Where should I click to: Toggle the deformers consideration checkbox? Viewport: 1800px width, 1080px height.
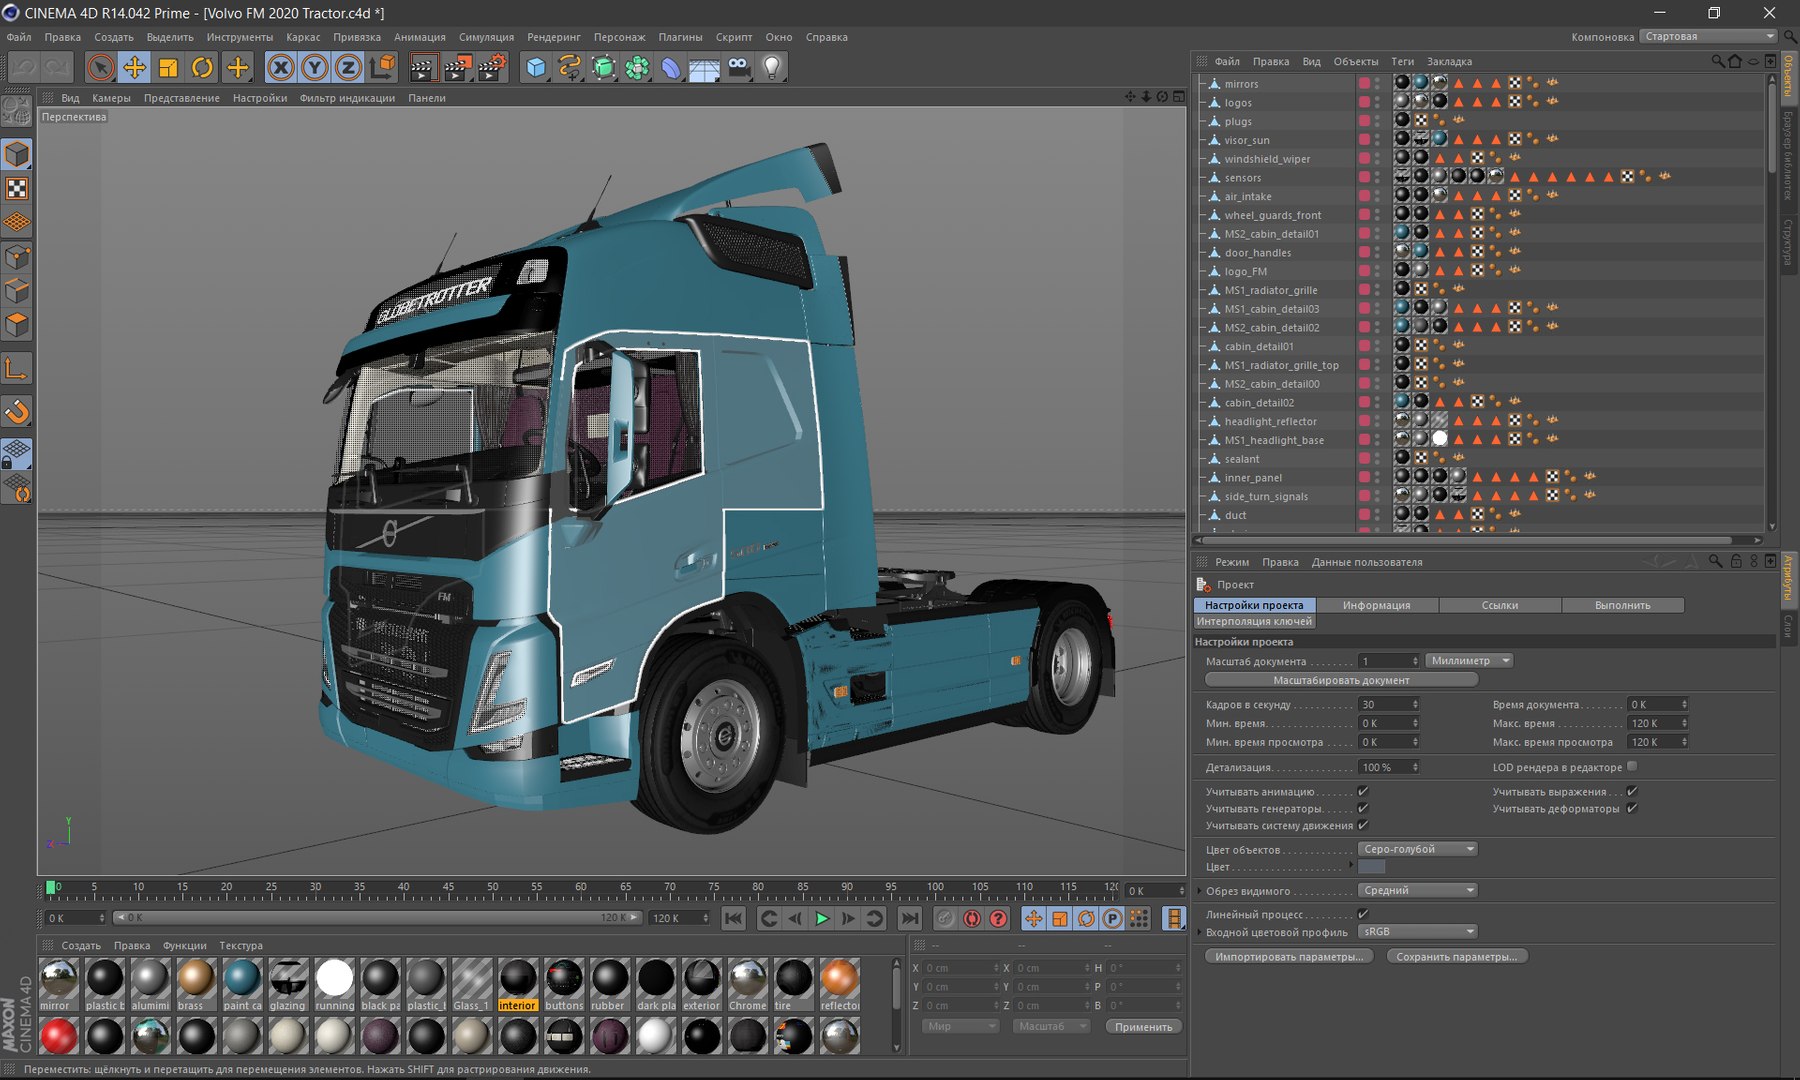pos(1632,808)
